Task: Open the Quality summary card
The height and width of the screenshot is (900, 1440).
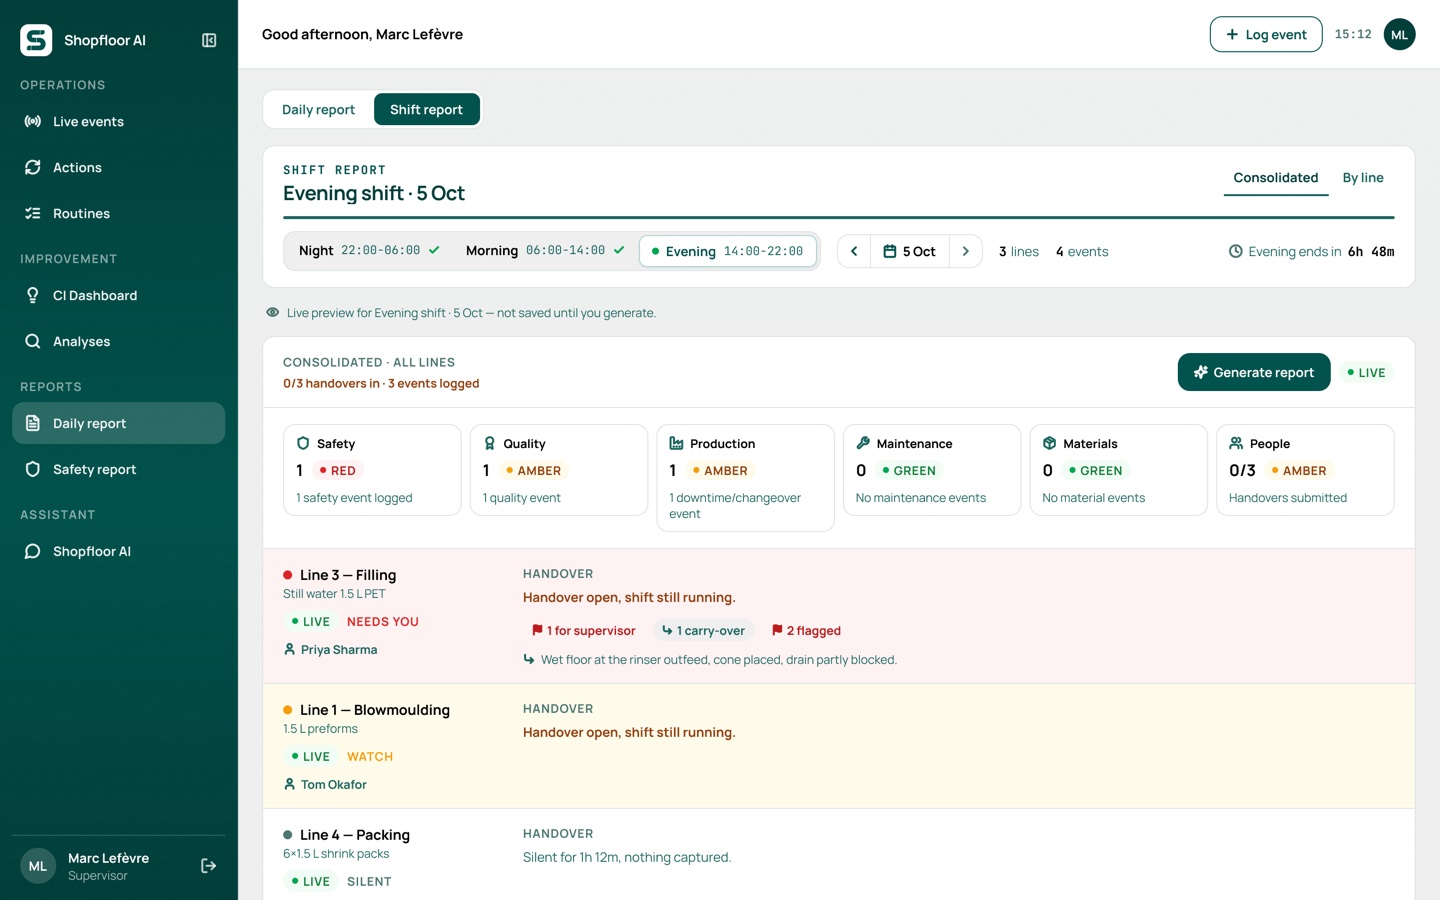Action: coord(559,470)
